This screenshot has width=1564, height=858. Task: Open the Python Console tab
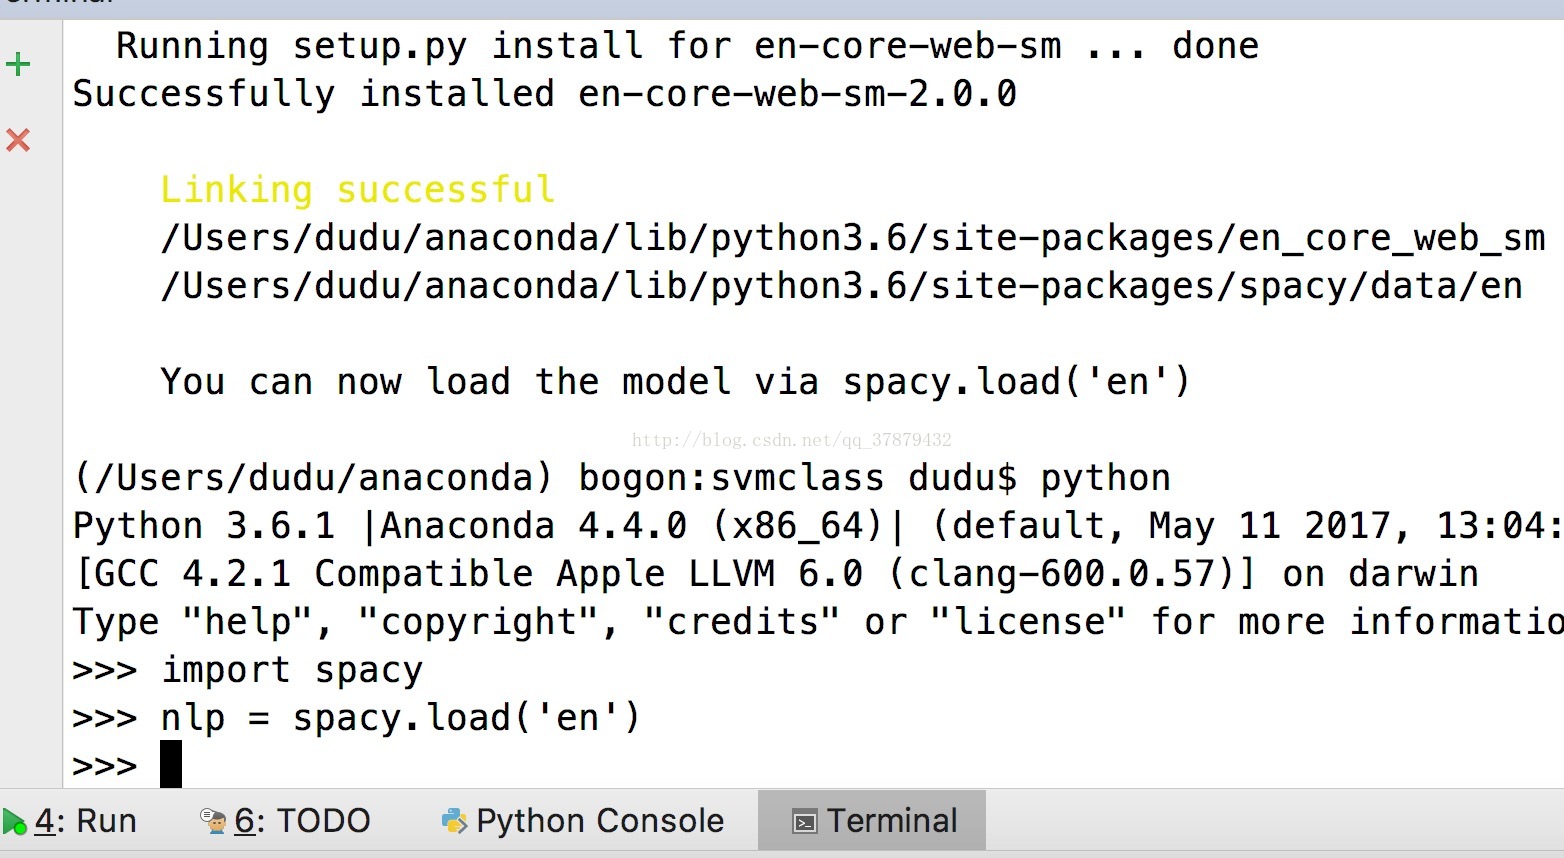[583, 821]
